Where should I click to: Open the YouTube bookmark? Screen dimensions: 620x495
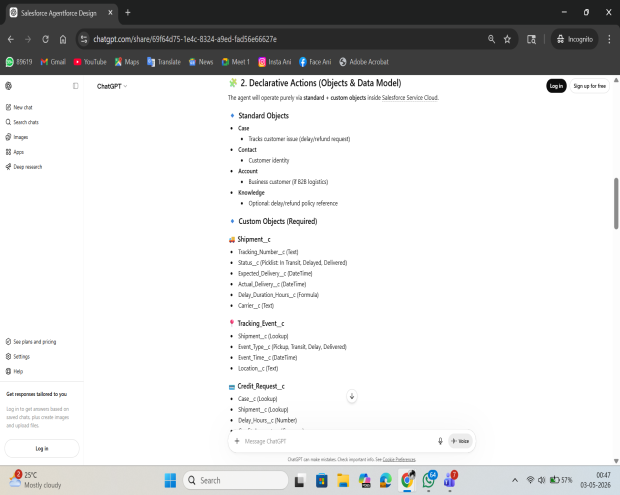90,62
